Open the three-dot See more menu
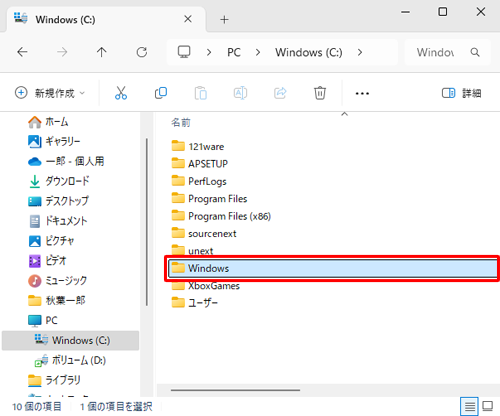This screenshot has height=416, width=500. point(362,93)
